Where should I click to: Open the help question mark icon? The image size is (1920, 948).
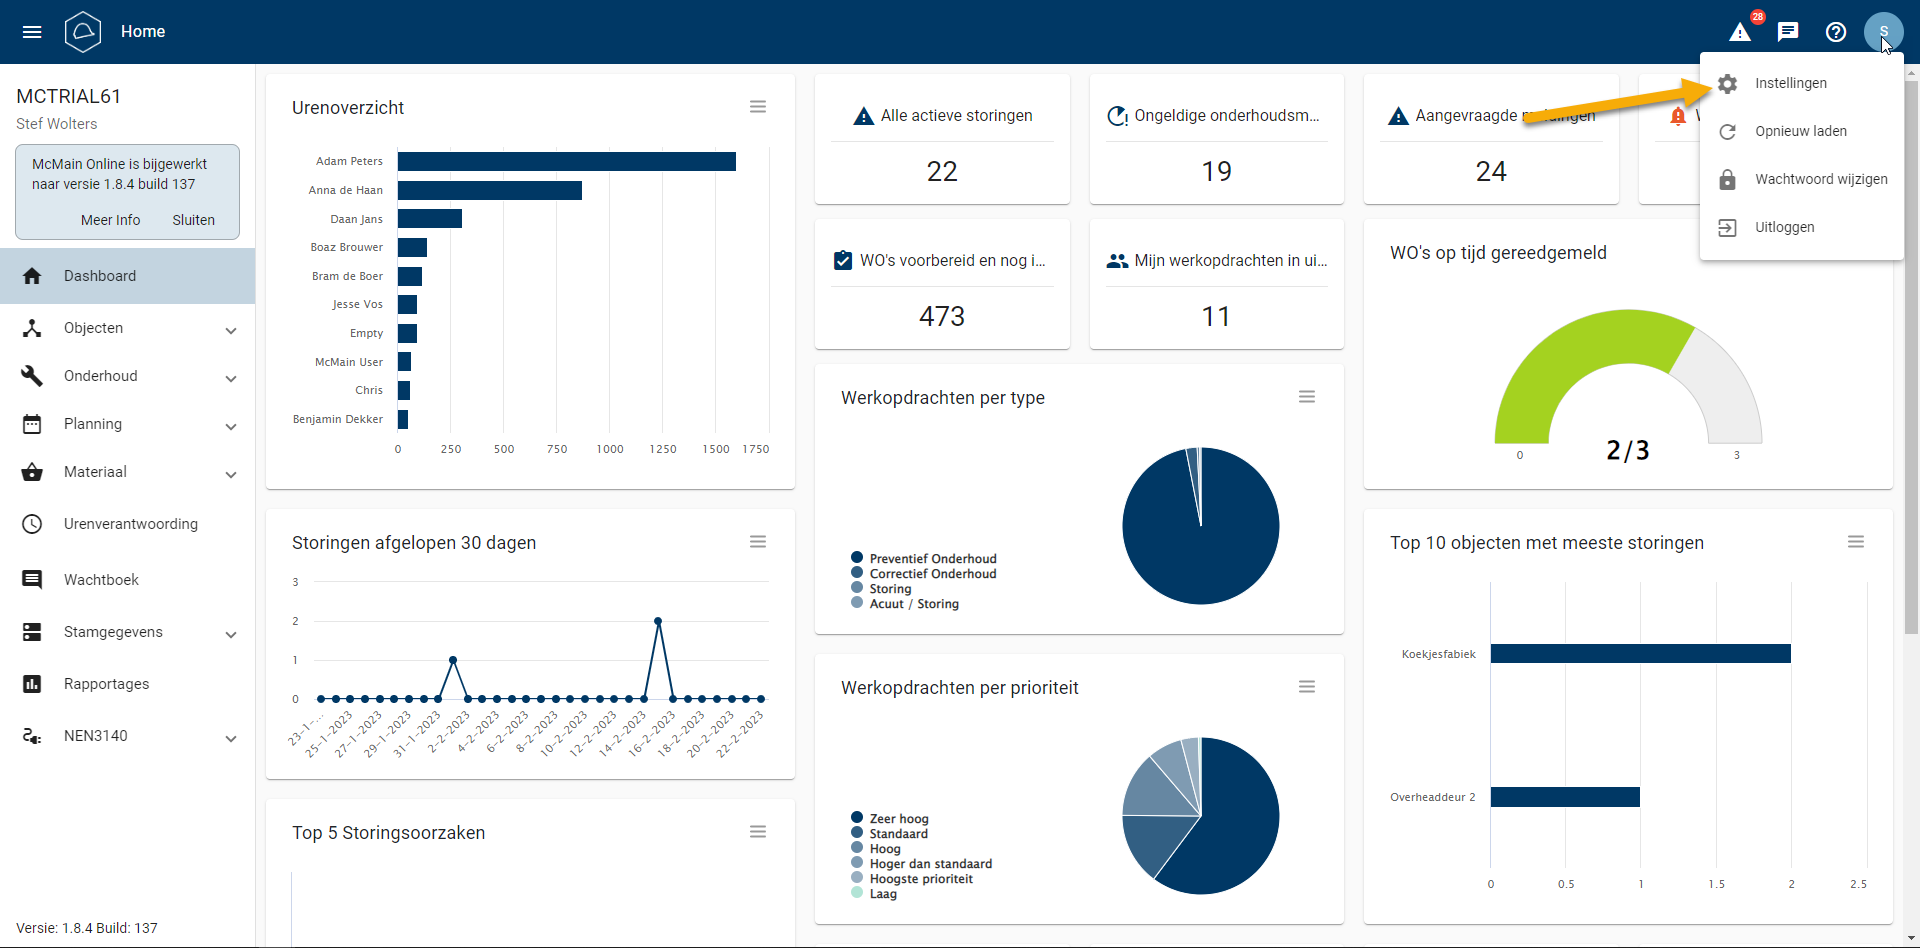(1836, 32)
